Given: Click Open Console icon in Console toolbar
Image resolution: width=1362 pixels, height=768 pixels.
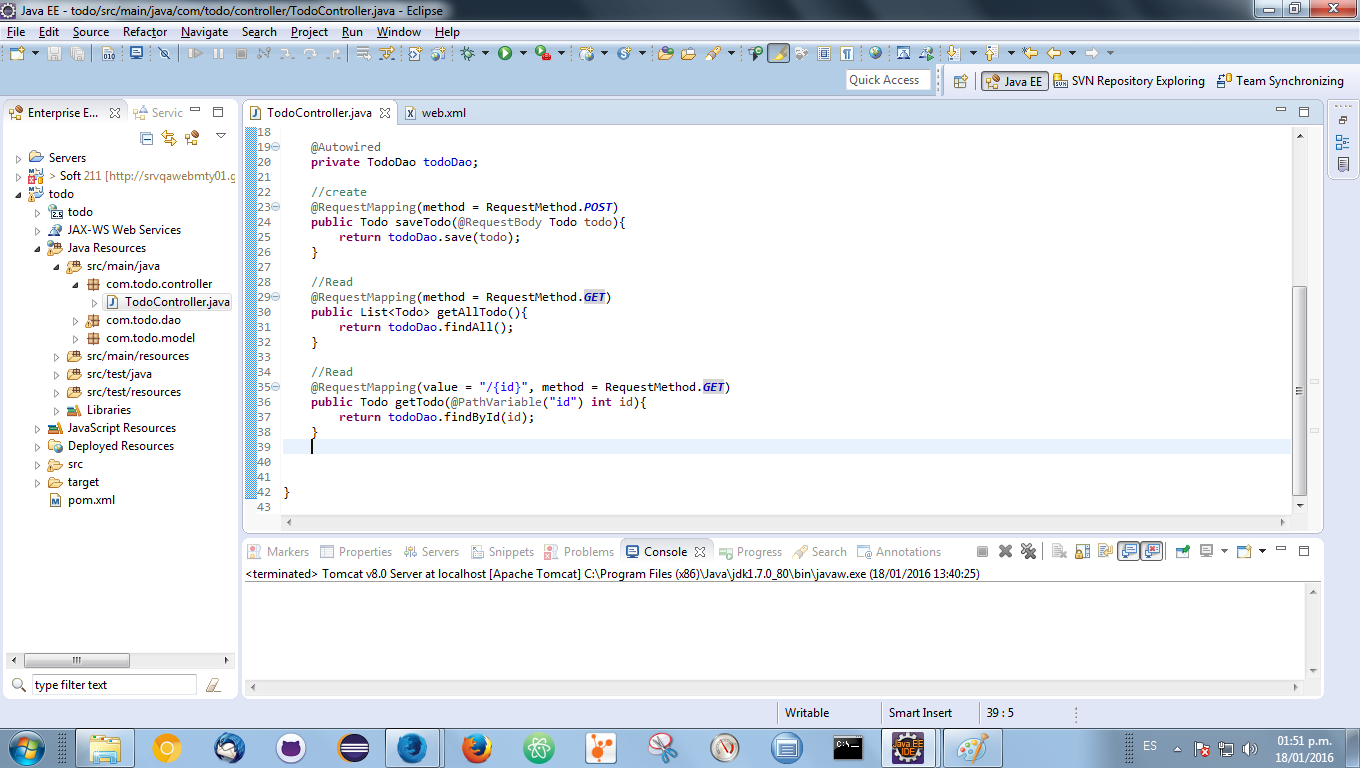Looking at the screenshot, I should point(1244,551).
